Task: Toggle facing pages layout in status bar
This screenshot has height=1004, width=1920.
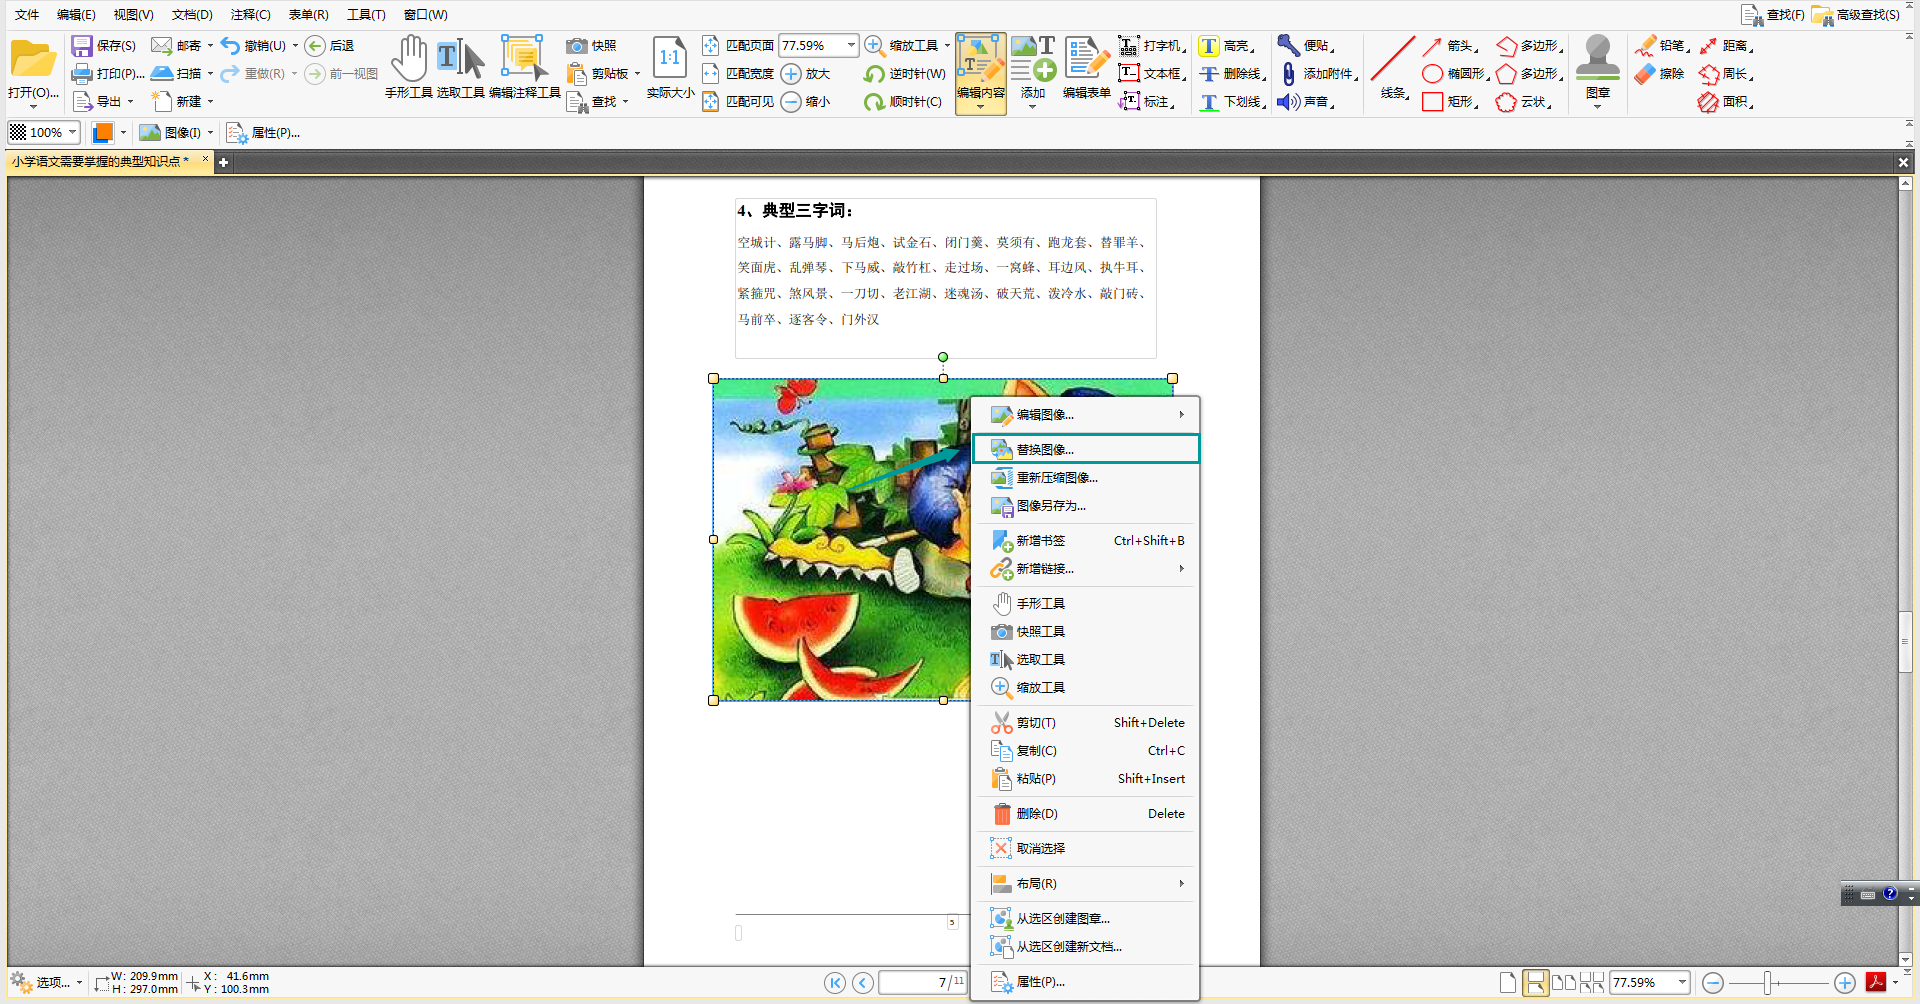Action: (x=1564, y=983)
